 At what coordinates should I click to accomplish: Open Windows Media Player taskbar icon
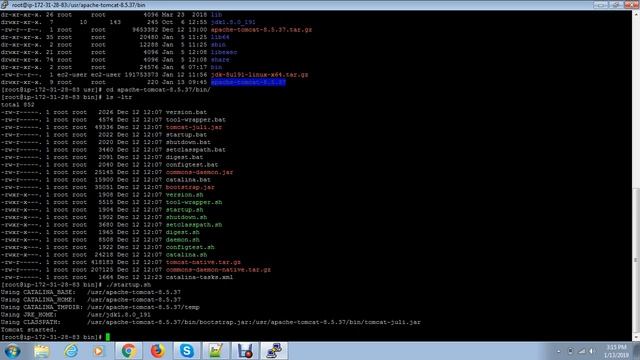point(99,351)
